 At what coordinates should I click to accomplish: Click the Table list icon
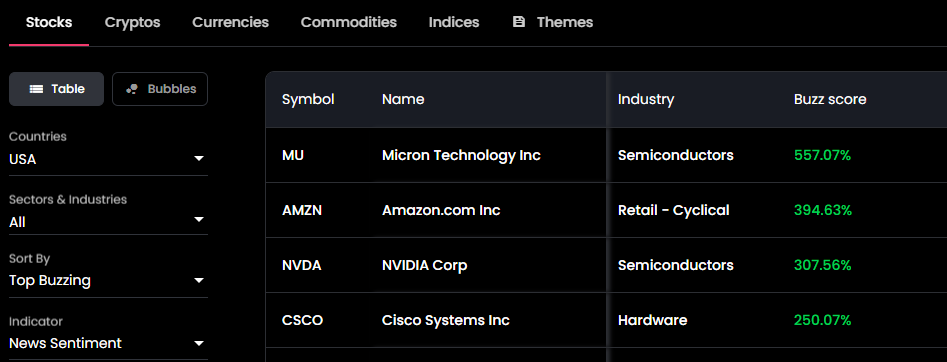point(36,89)
